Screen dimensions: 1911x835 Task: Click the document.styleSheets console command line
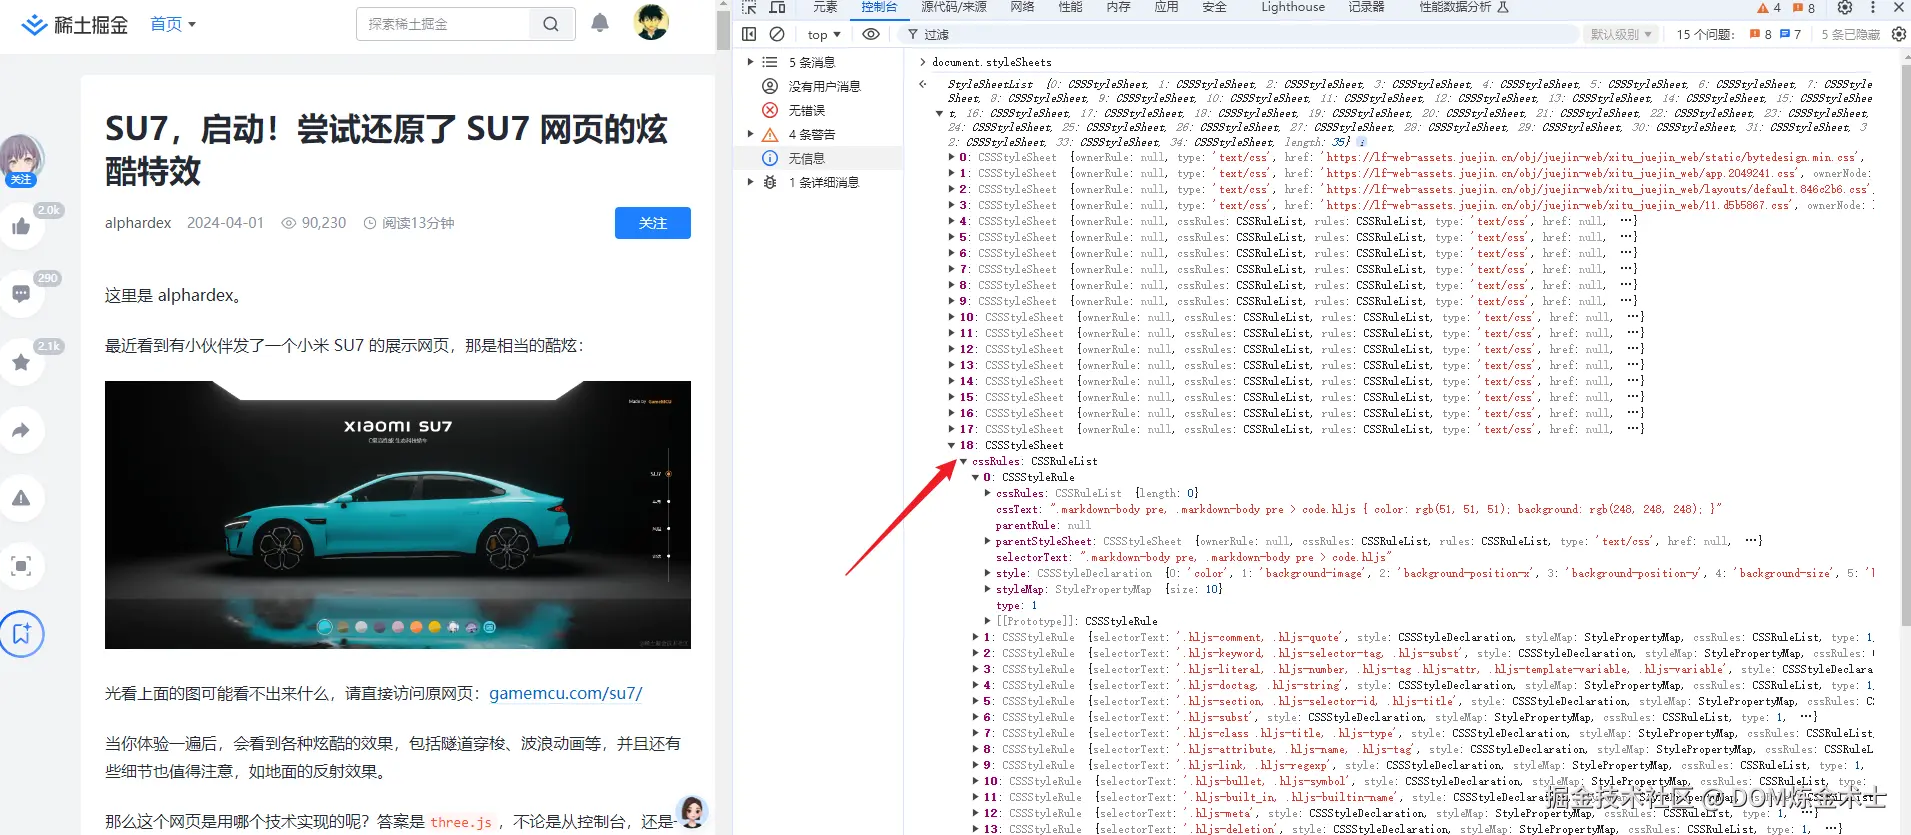tap(992, 62)
